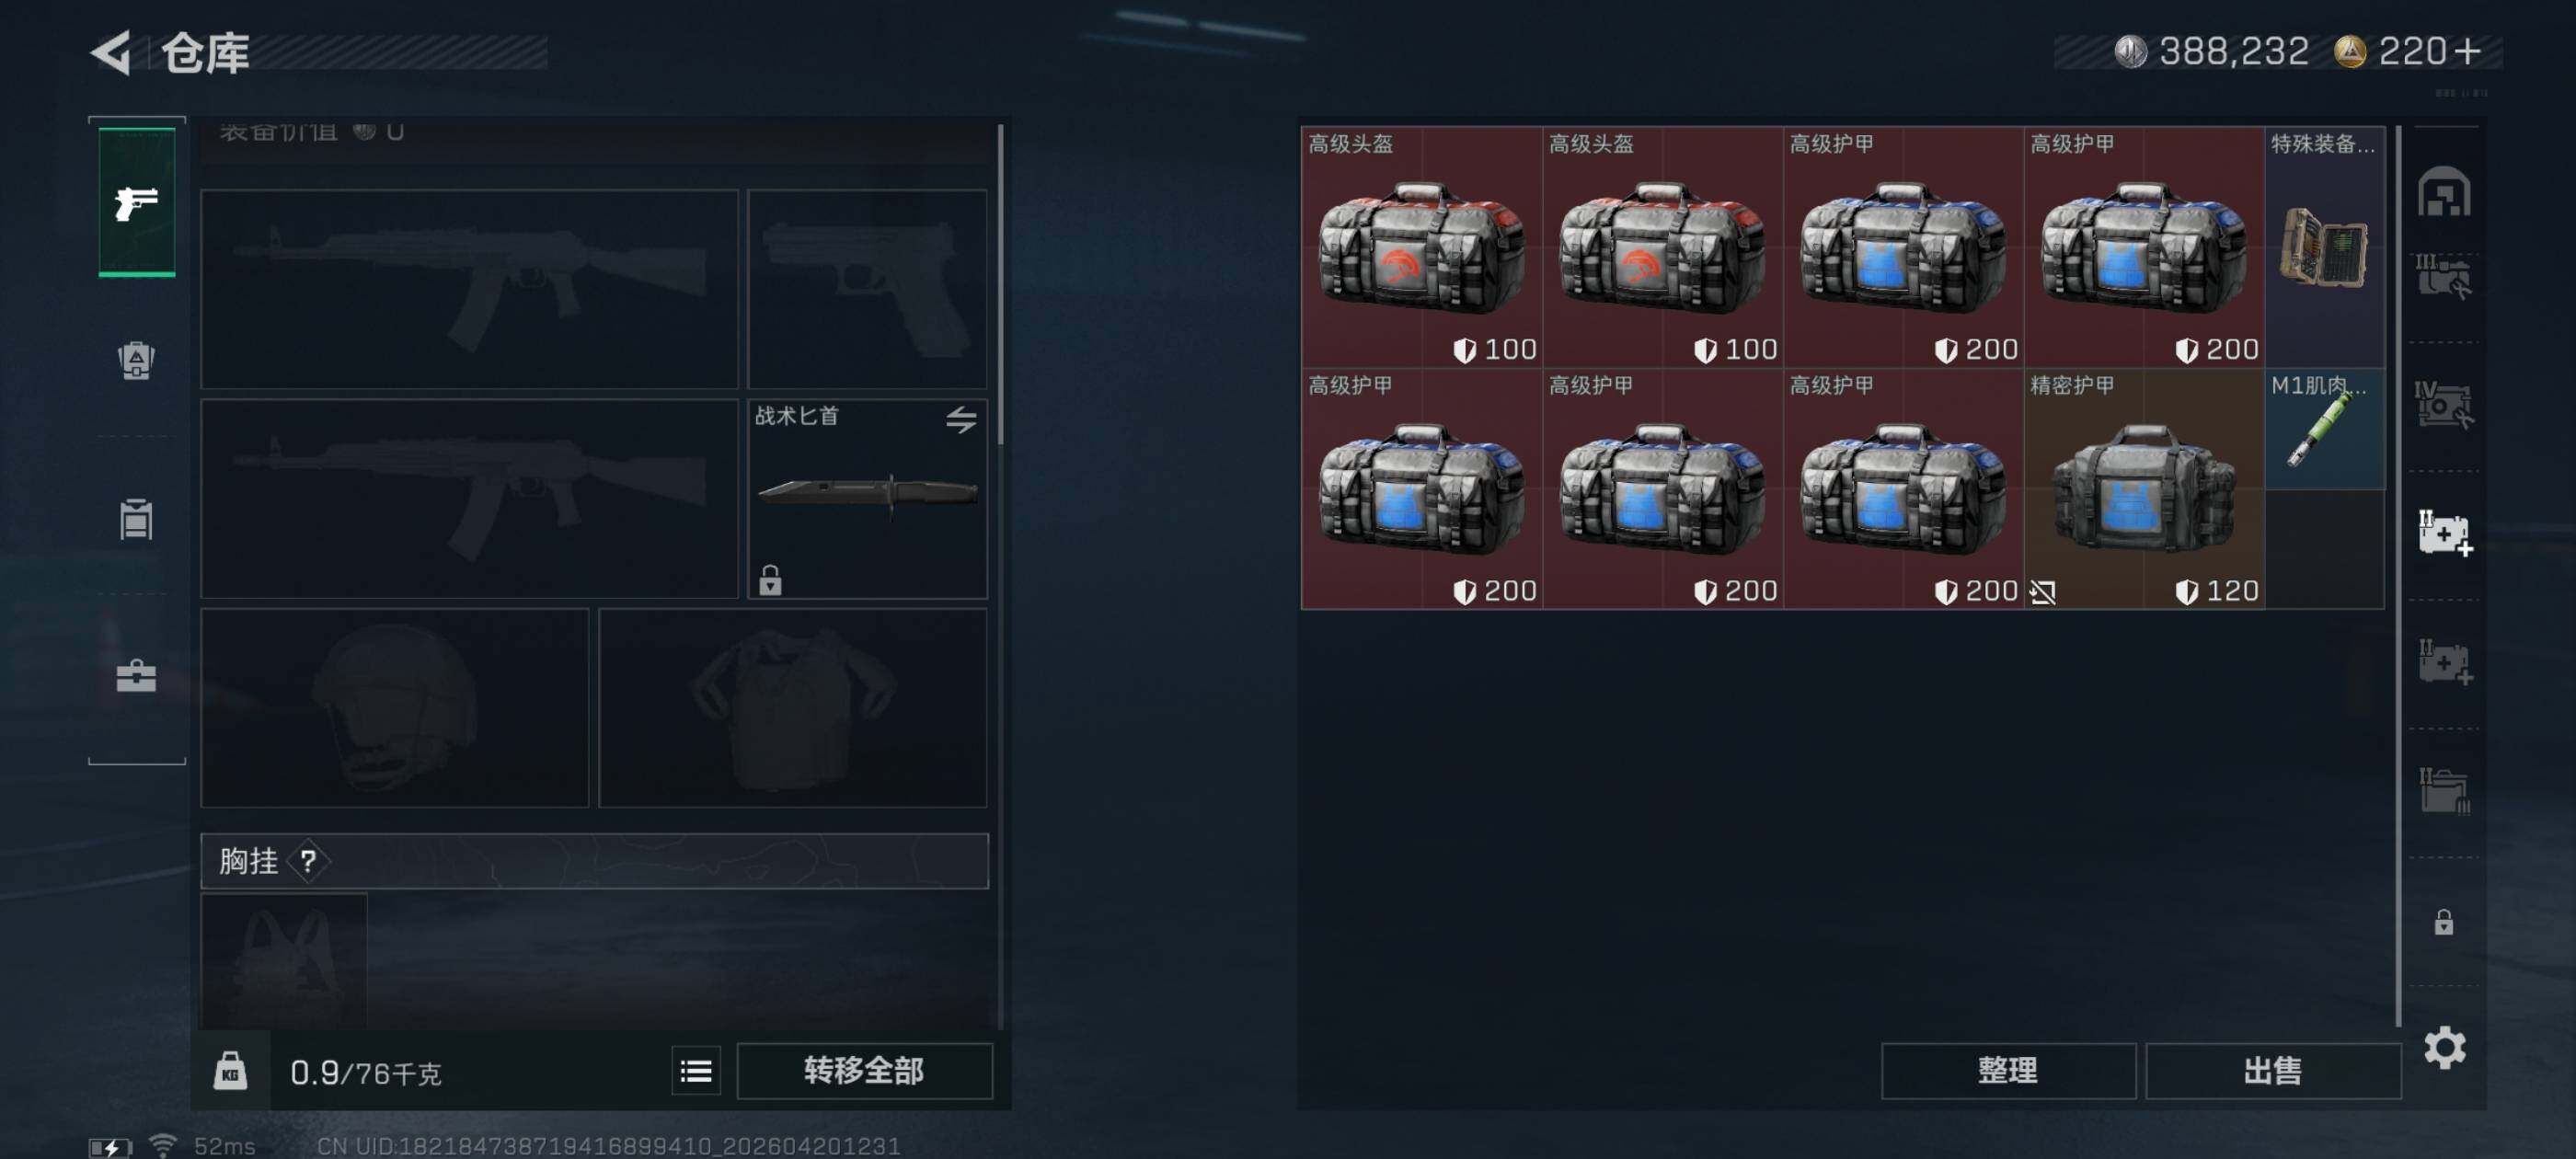Click the 胸挂 help question mark

click(x=309, y=860)
